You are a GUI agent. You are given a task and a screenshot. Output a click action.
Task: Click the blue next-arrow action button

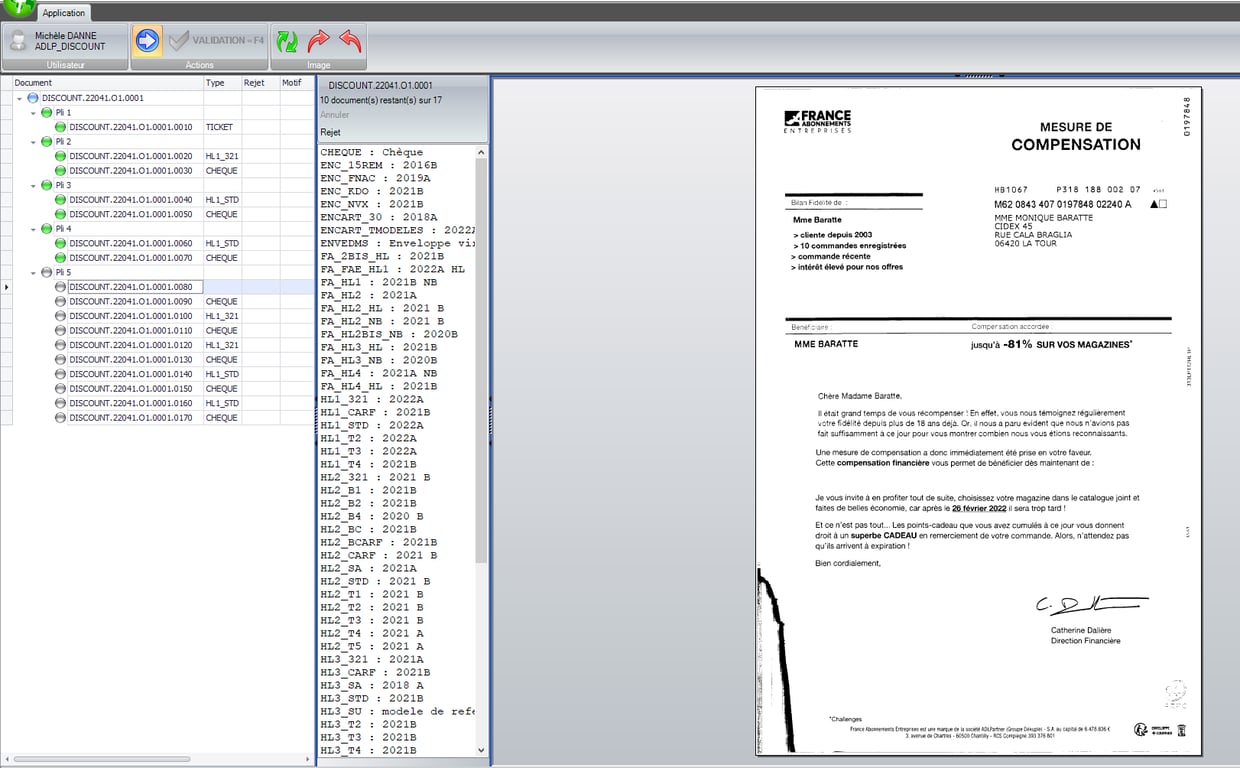pyautogui.click(x=148, y=41)
